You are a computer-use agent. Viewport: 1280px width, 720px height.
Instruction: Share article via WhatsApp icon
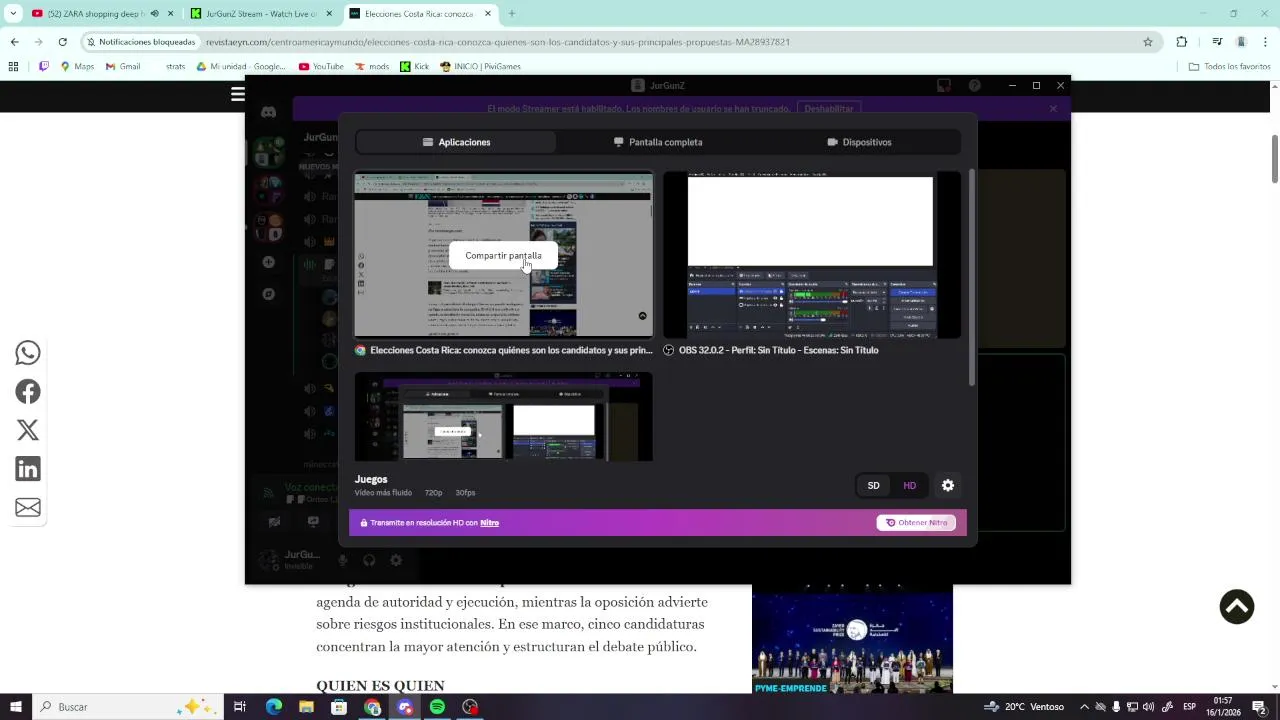[28, 353]
